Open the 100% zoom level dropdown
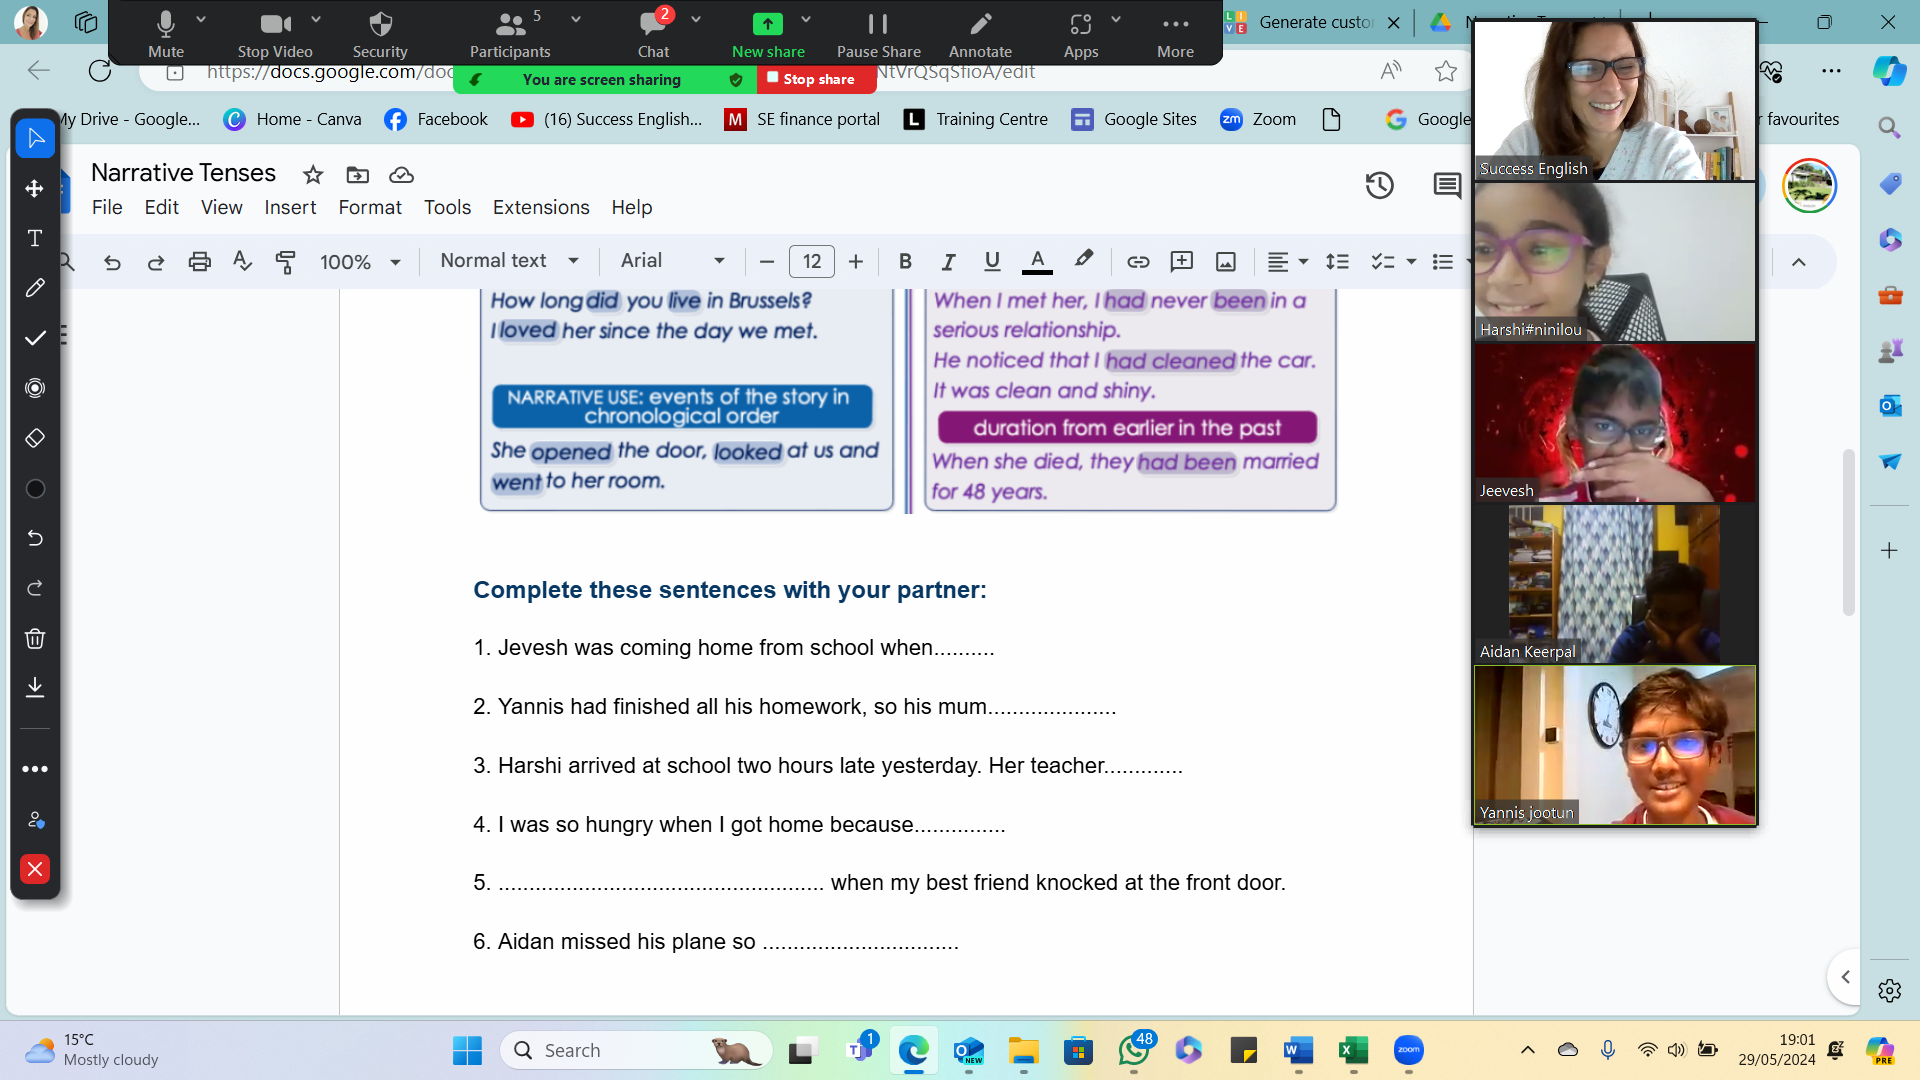Image resolution: width=1920 pixels, height=1080 pixels. (360, 262)
